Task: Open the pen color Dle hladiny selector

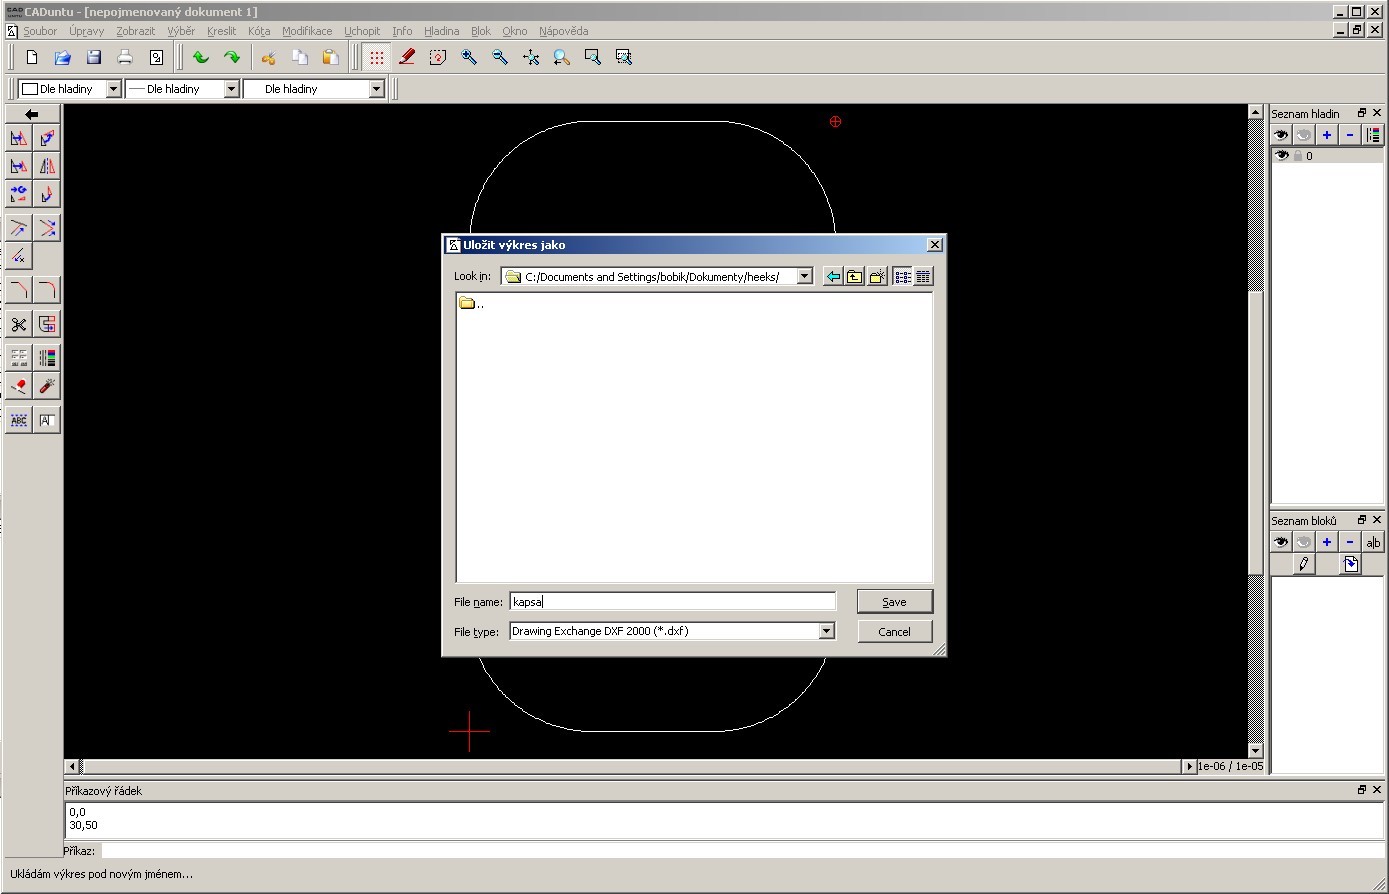Action: click(113, 89)
